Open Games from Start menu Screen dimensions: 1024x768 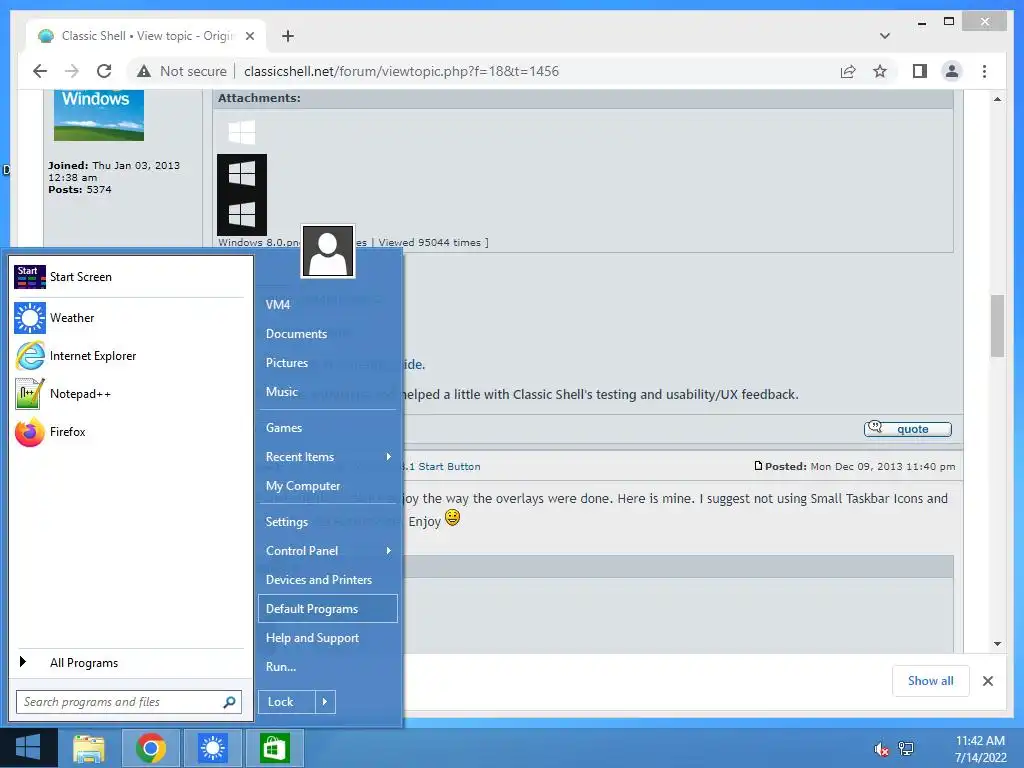coord(283,428)
